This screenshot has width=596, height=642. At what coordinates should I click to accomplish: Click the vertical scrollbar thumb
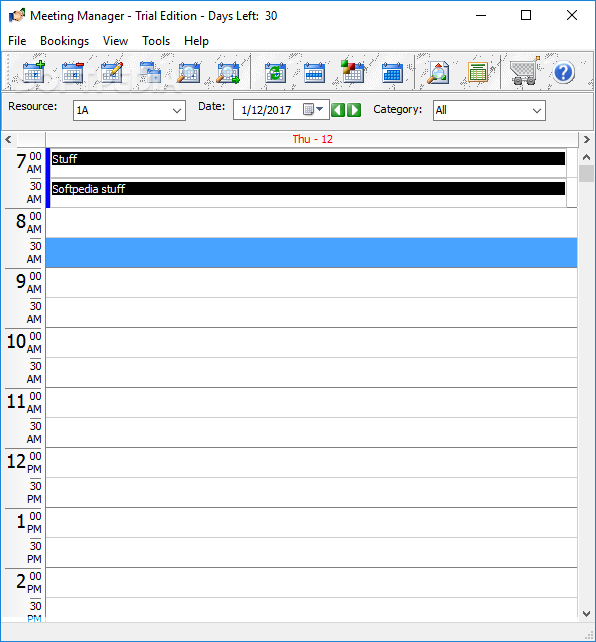tap(586, 173)
